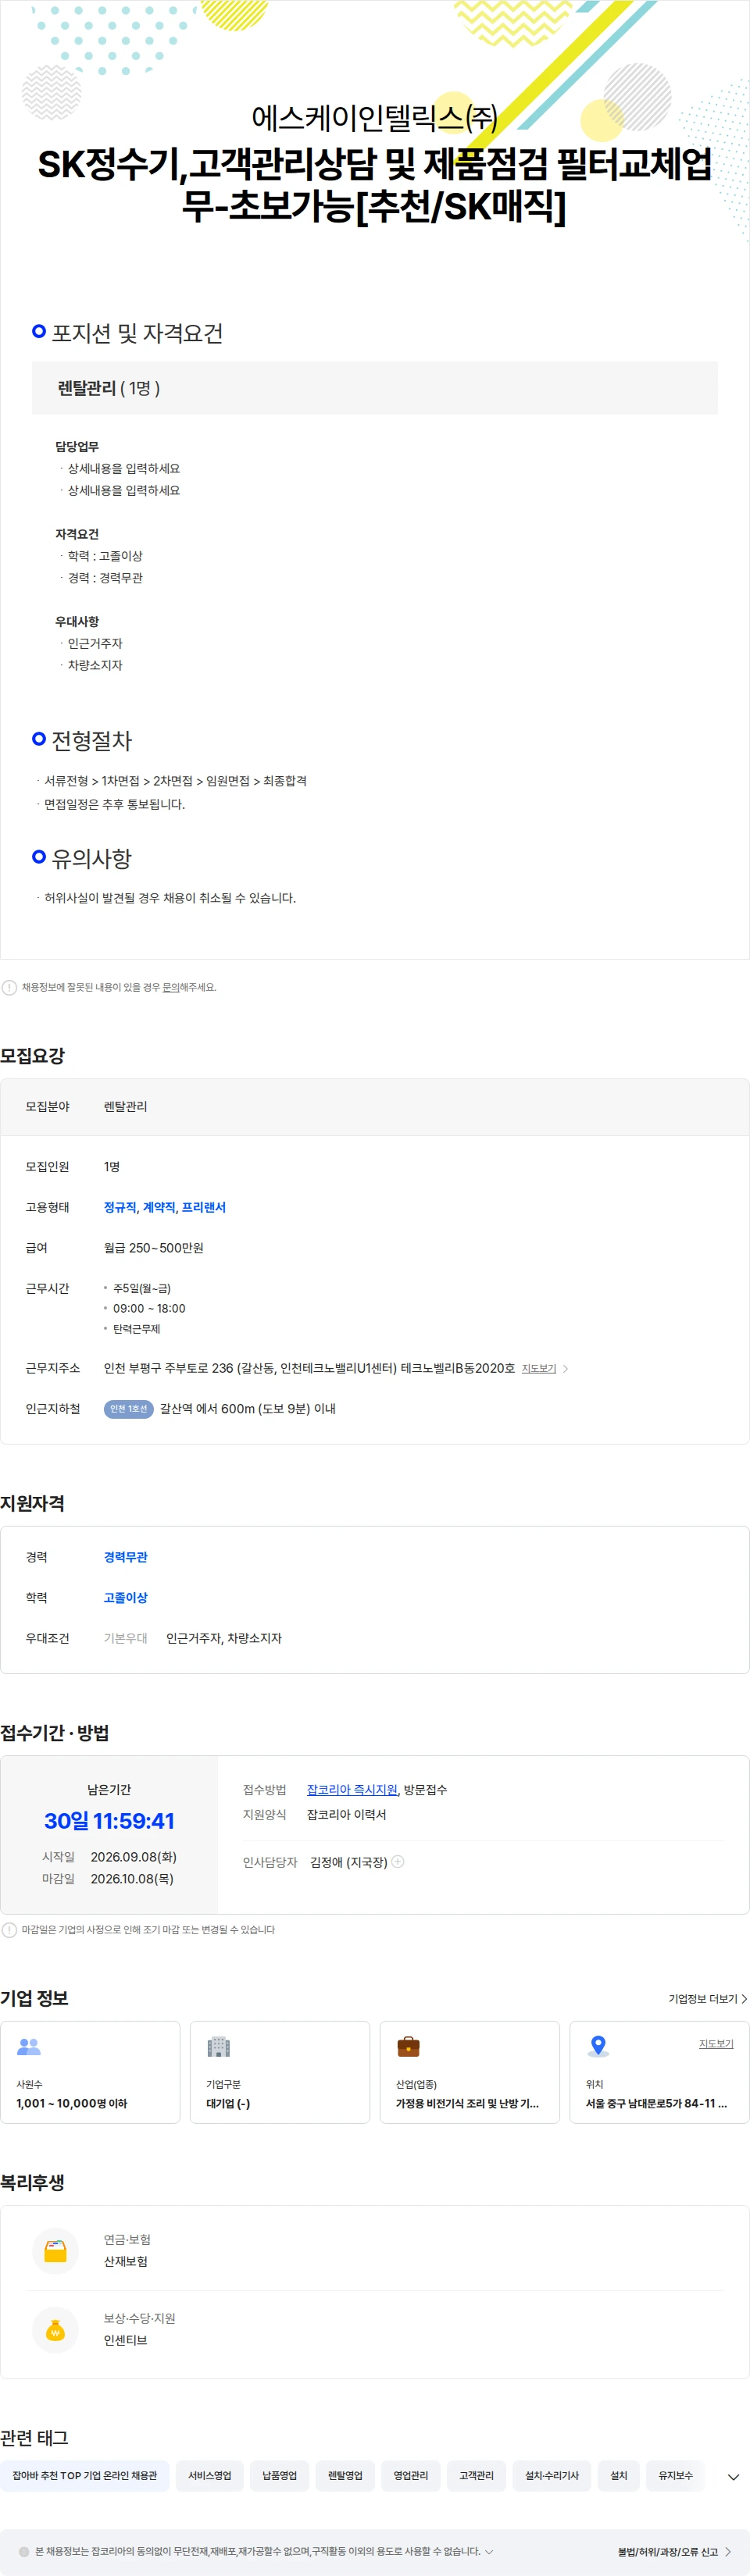
Task: Click the 경력무관 experience link
Action: click(126, 1556)
